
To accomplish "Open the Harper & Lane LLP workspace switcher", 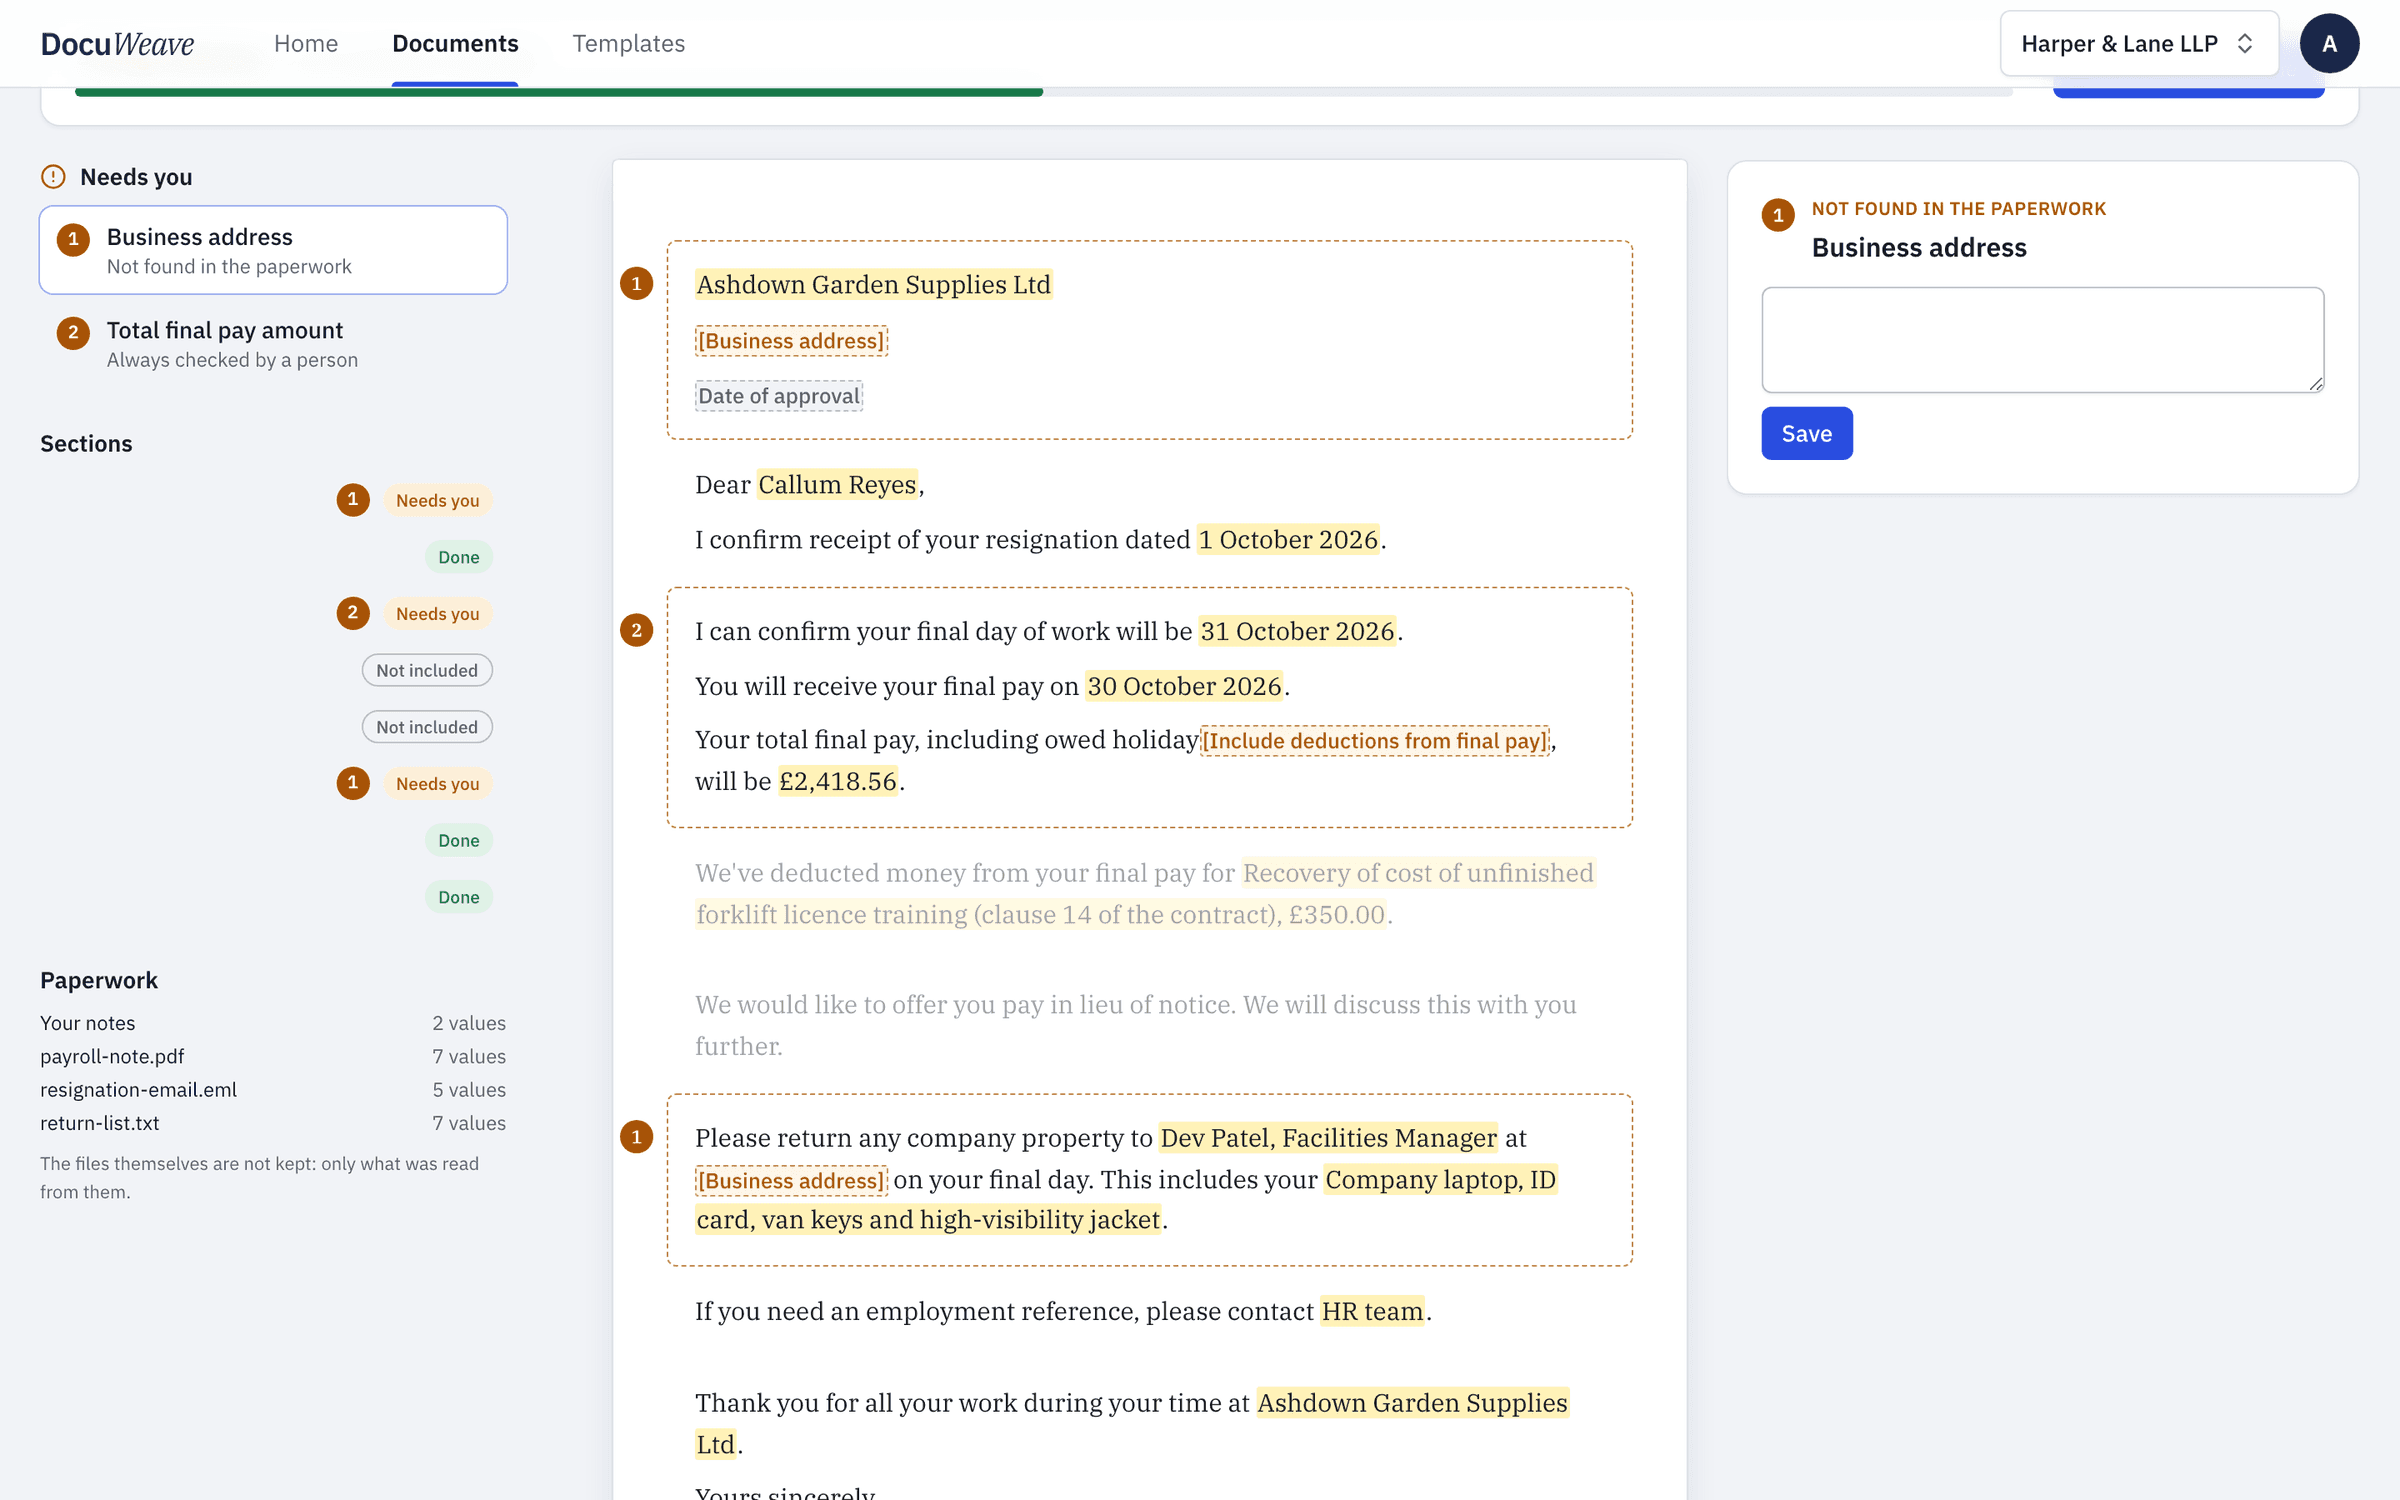I will (2139, 43).
